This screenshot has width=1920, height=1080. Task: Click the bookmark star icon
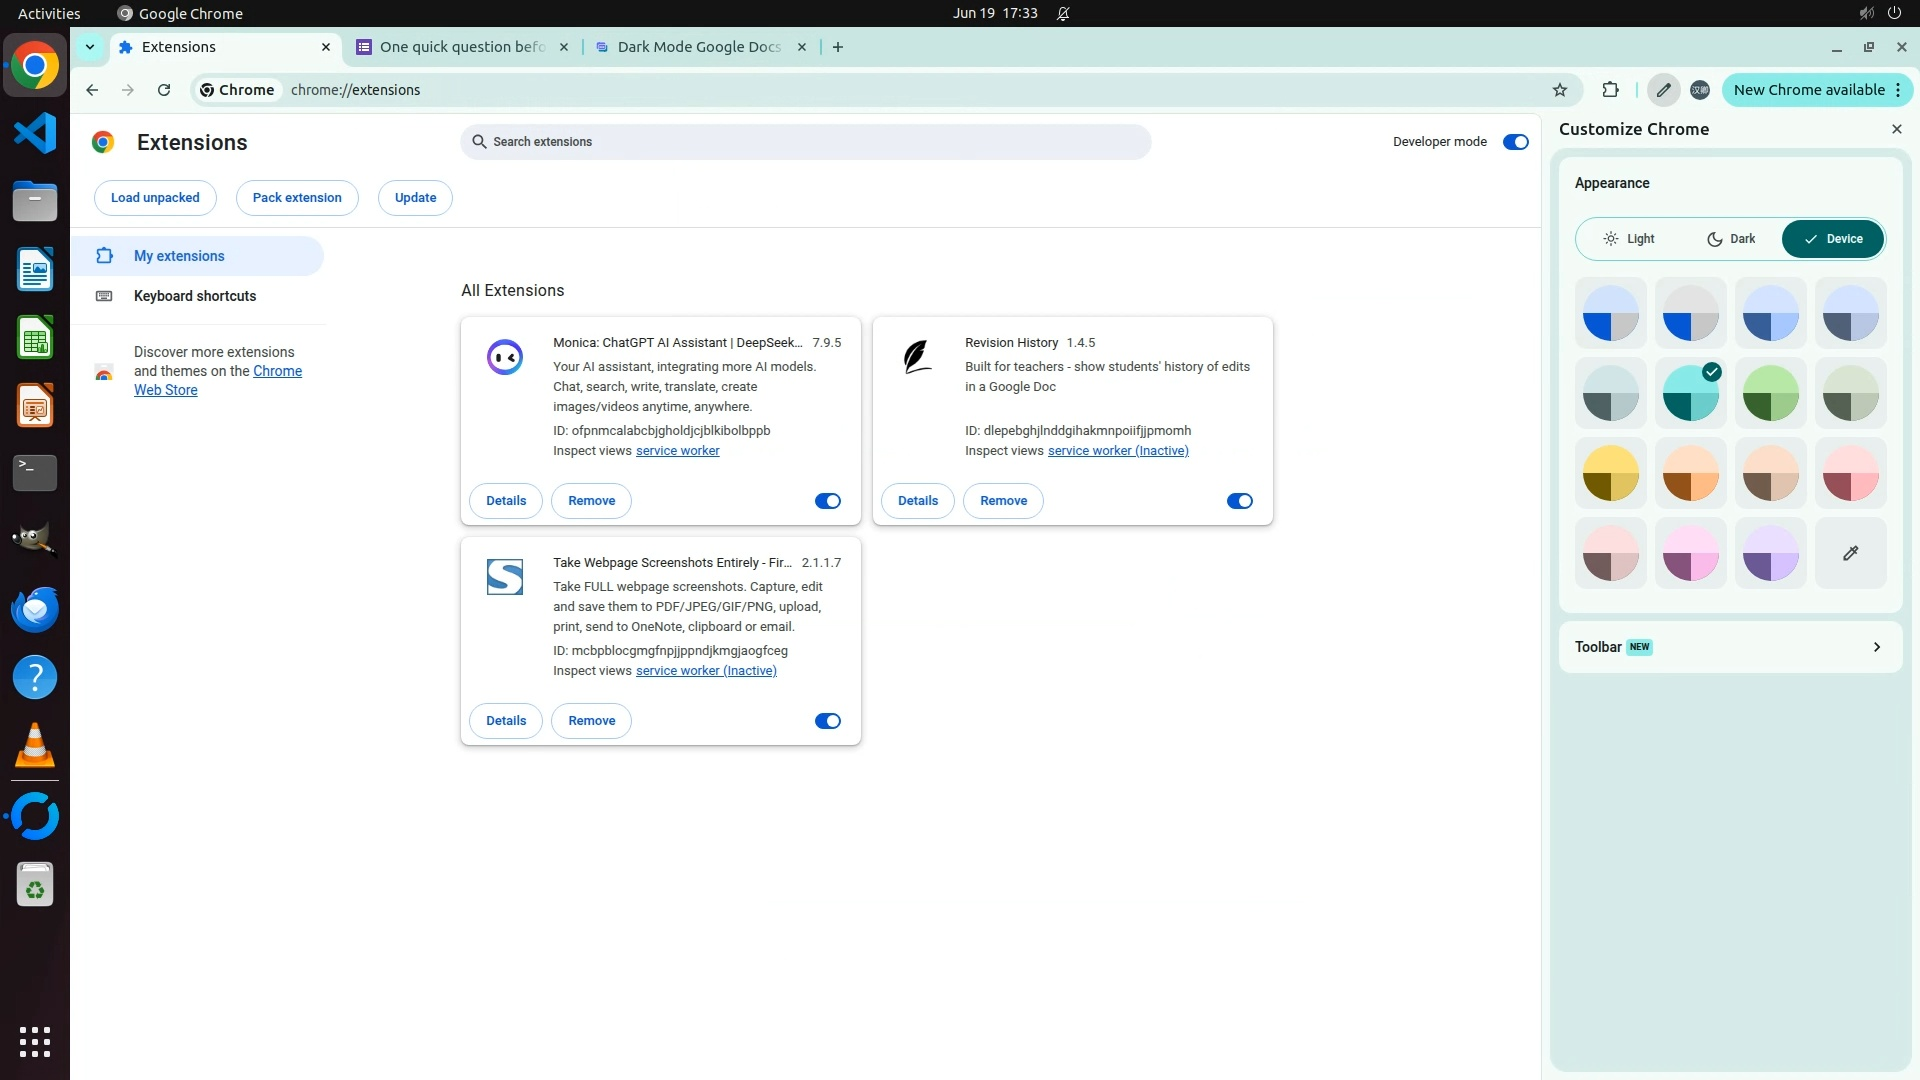click(x=1560, y=90)
